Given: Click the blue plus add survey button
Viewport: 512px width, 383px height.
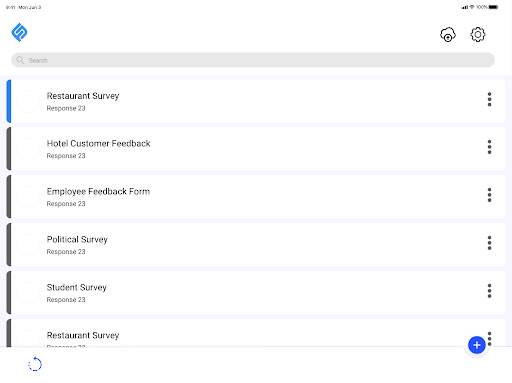Looking at the screenshot, I should click(477, 345).
